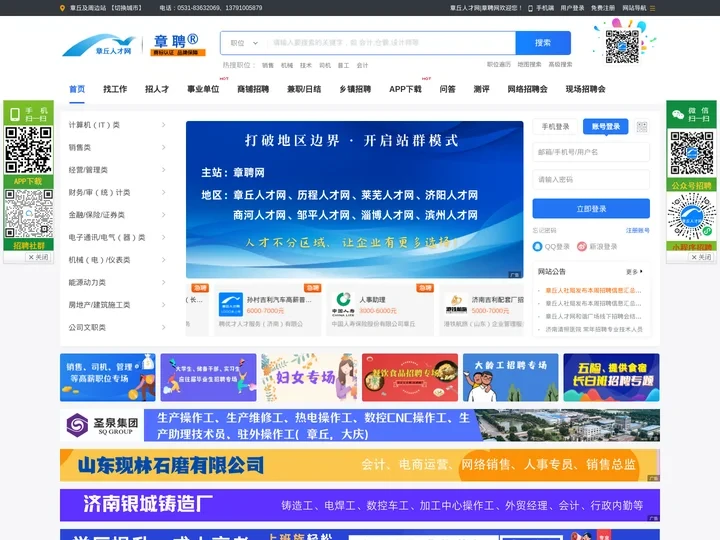Switch to the 账号登录 tab

pos(606,127)
